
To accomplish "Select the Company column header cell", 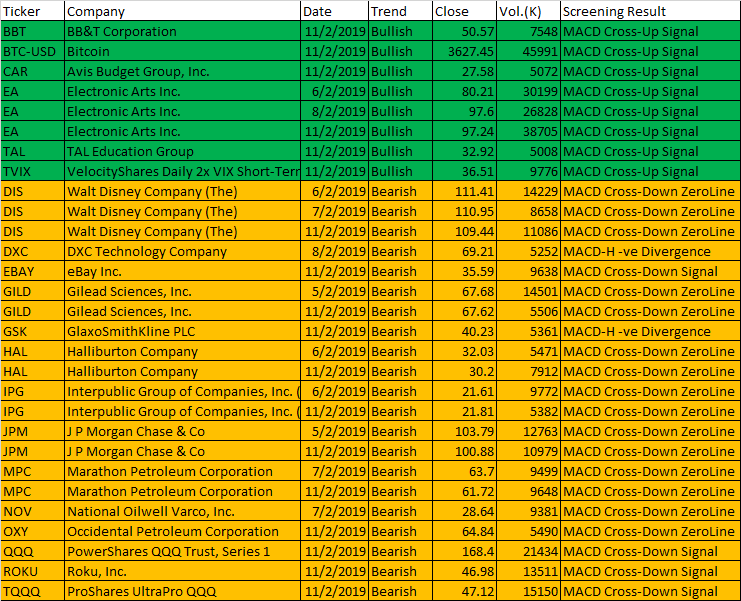I will 182,11.
